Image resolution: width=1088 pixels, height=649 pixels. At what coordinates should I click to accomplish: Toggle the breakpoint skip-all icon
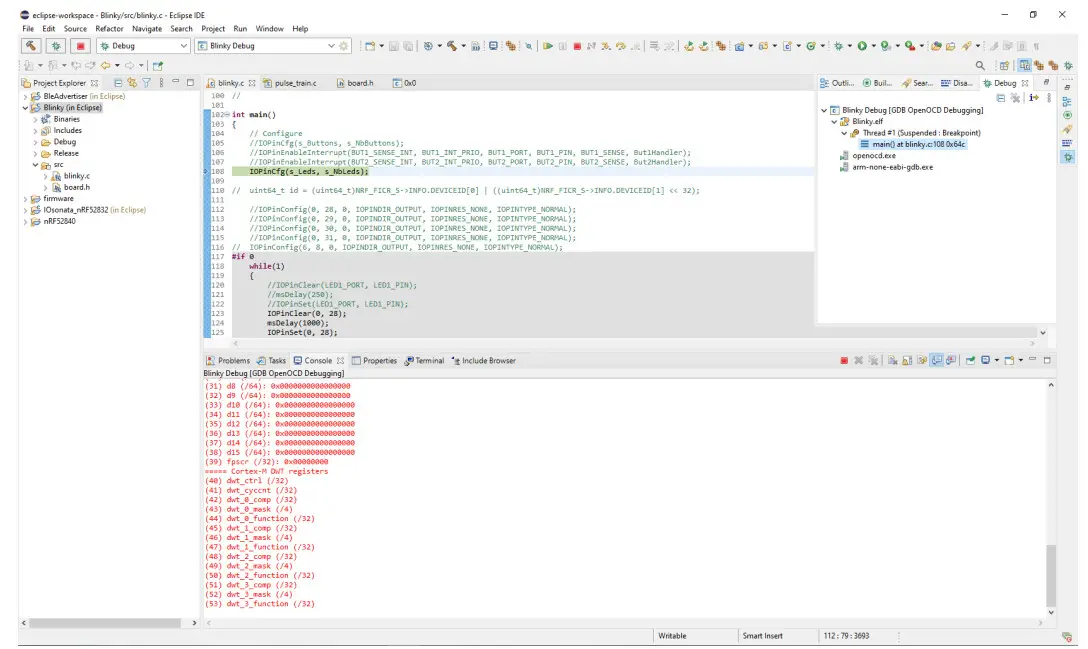(669, 46)
